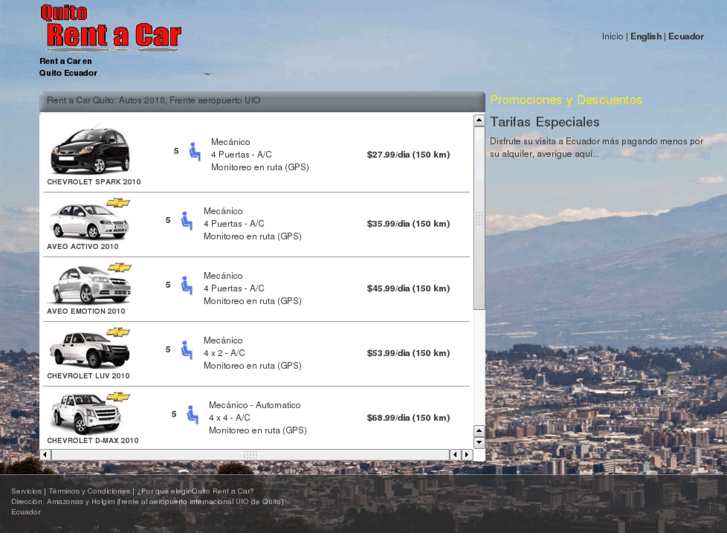Click the Aveo Activo 2010 car photo
Image resolution: width=727 pixels, height=545 pixels.
tap(89, 221)
